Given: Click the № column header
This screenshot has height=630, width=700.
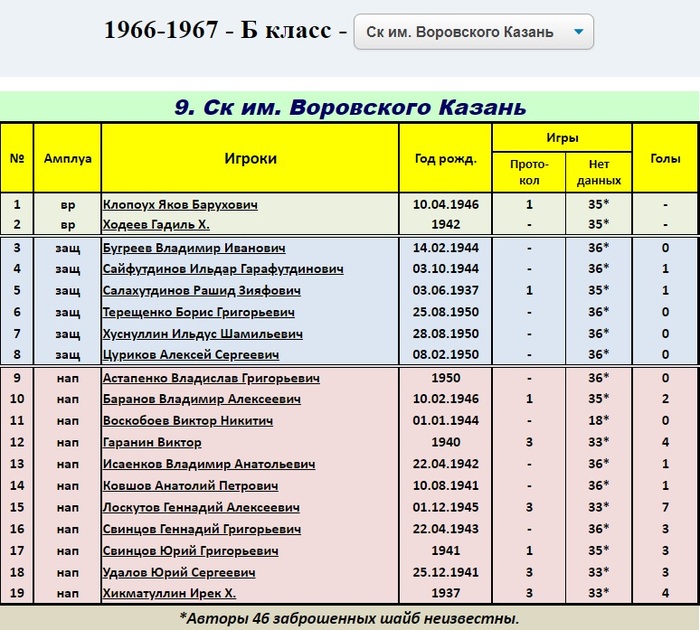Looking at the screenshot, I should tap(17, 158).
